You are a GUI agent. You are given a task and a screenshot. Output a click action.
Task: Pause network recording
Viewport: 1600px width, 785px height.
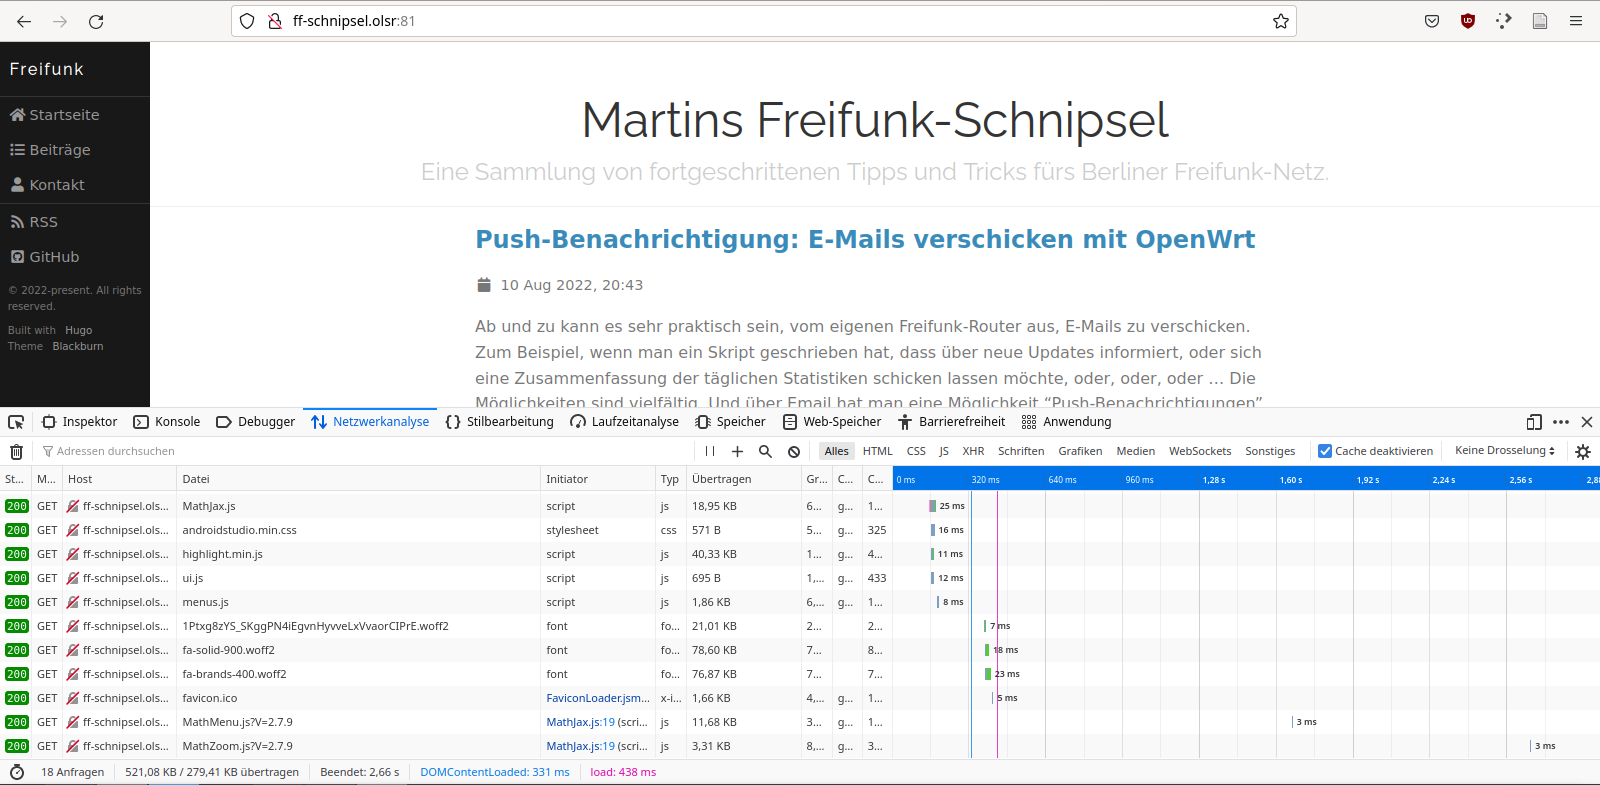click(710, 451)
